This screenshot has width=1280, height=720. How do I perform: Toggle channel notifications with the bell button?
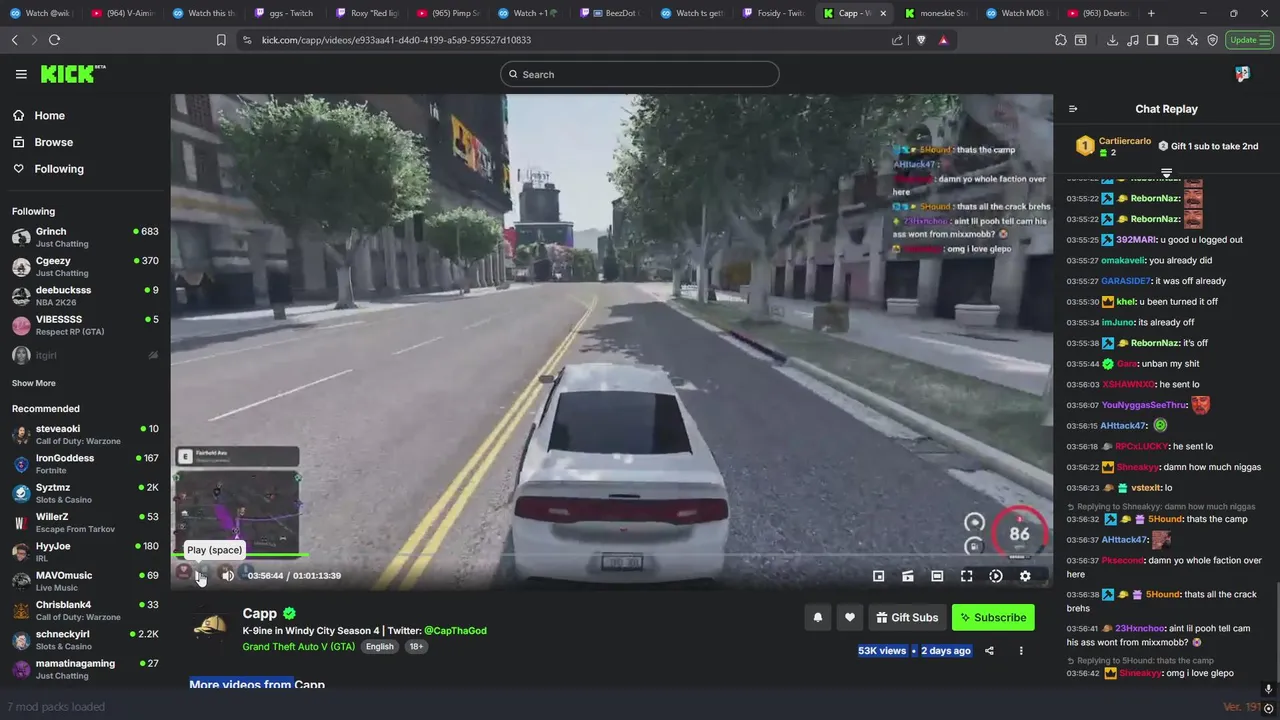(x=817, y=618)
